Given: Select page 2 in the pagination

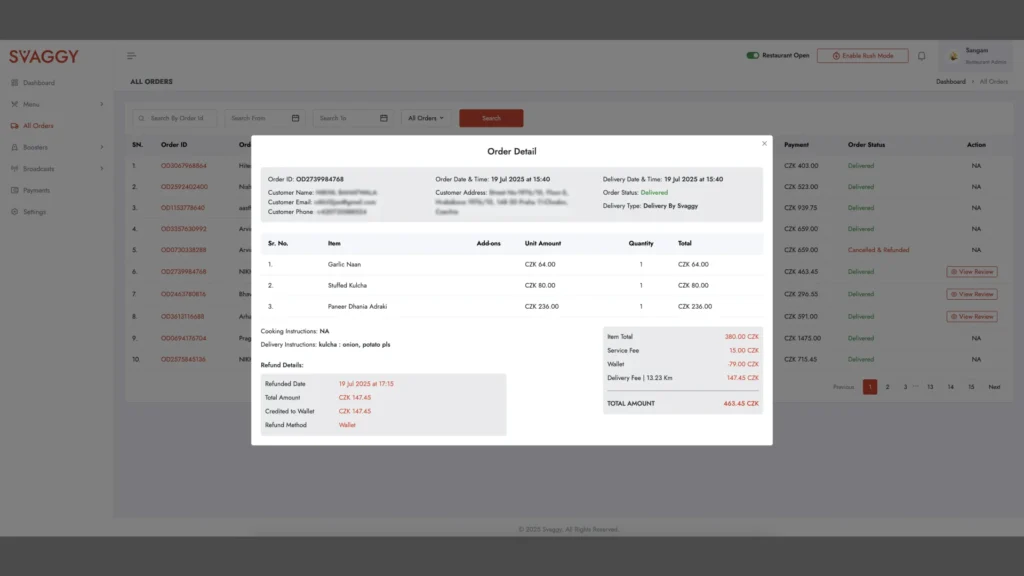Looking at the screenshot, I should click(886, 386).
